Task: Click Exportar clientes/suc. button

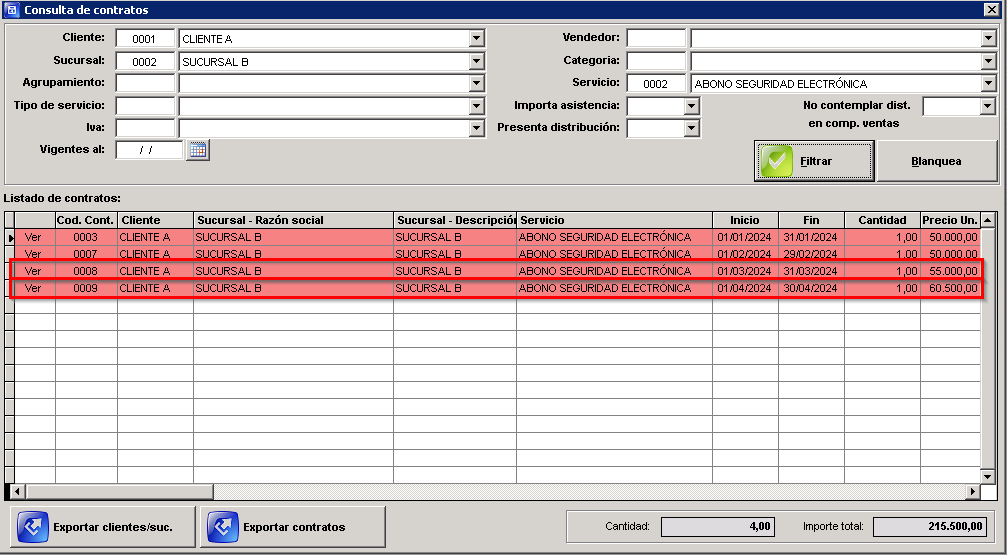Action: click(103, 527)
